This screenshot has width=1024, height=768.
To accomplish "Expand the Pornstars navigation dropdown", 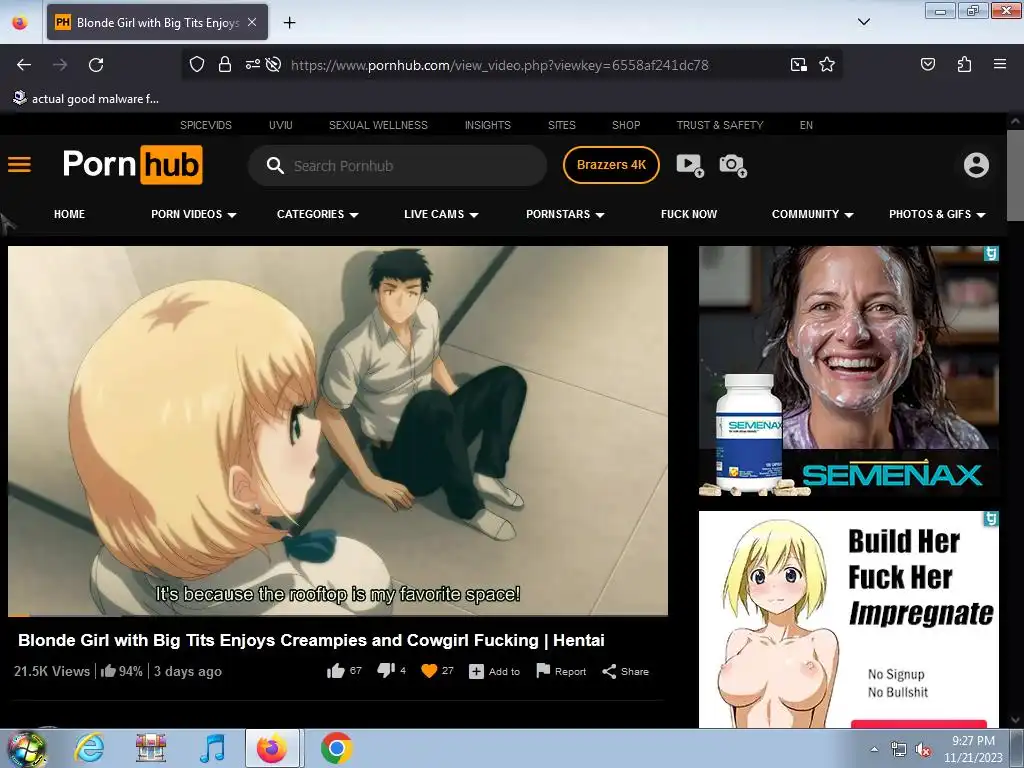I will click(565, 214).
